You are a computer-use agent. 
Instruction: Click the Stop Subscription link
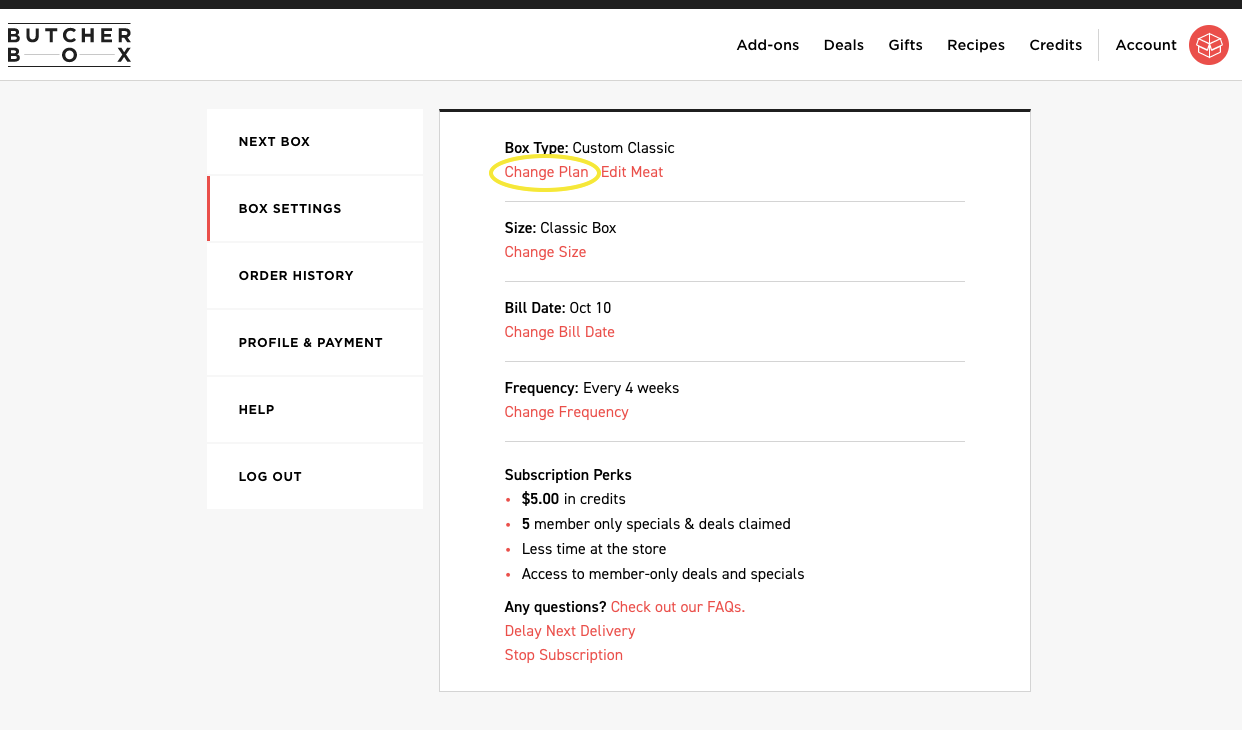coord(563,655)
